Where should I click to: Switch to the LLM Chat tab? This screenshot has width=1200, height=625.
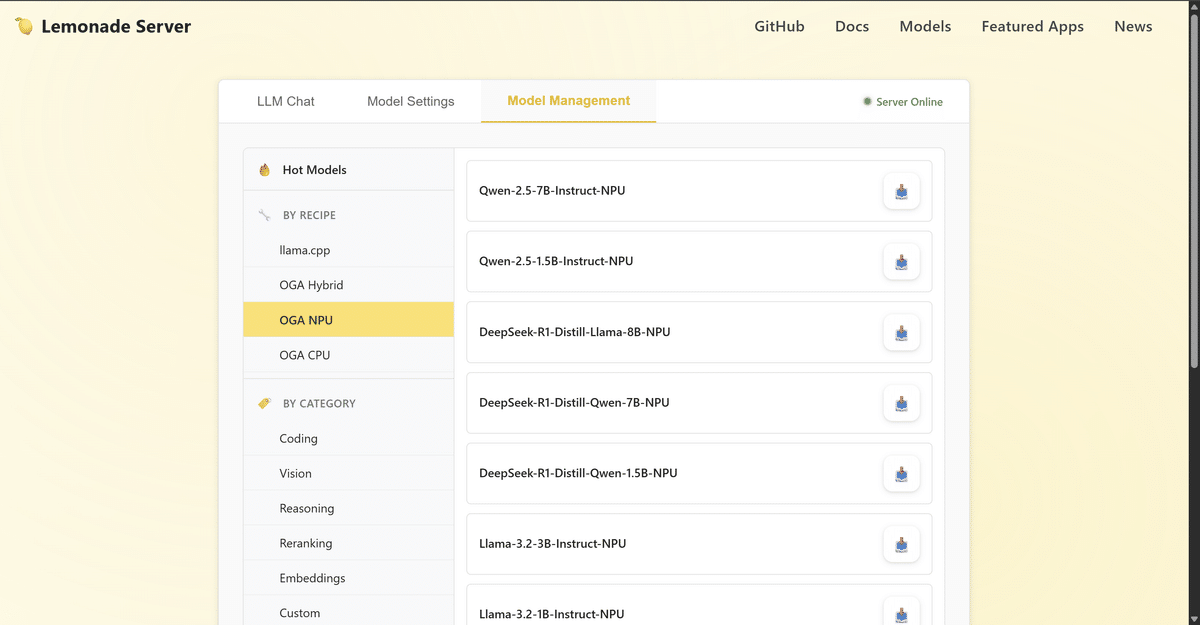pos(286,101)
